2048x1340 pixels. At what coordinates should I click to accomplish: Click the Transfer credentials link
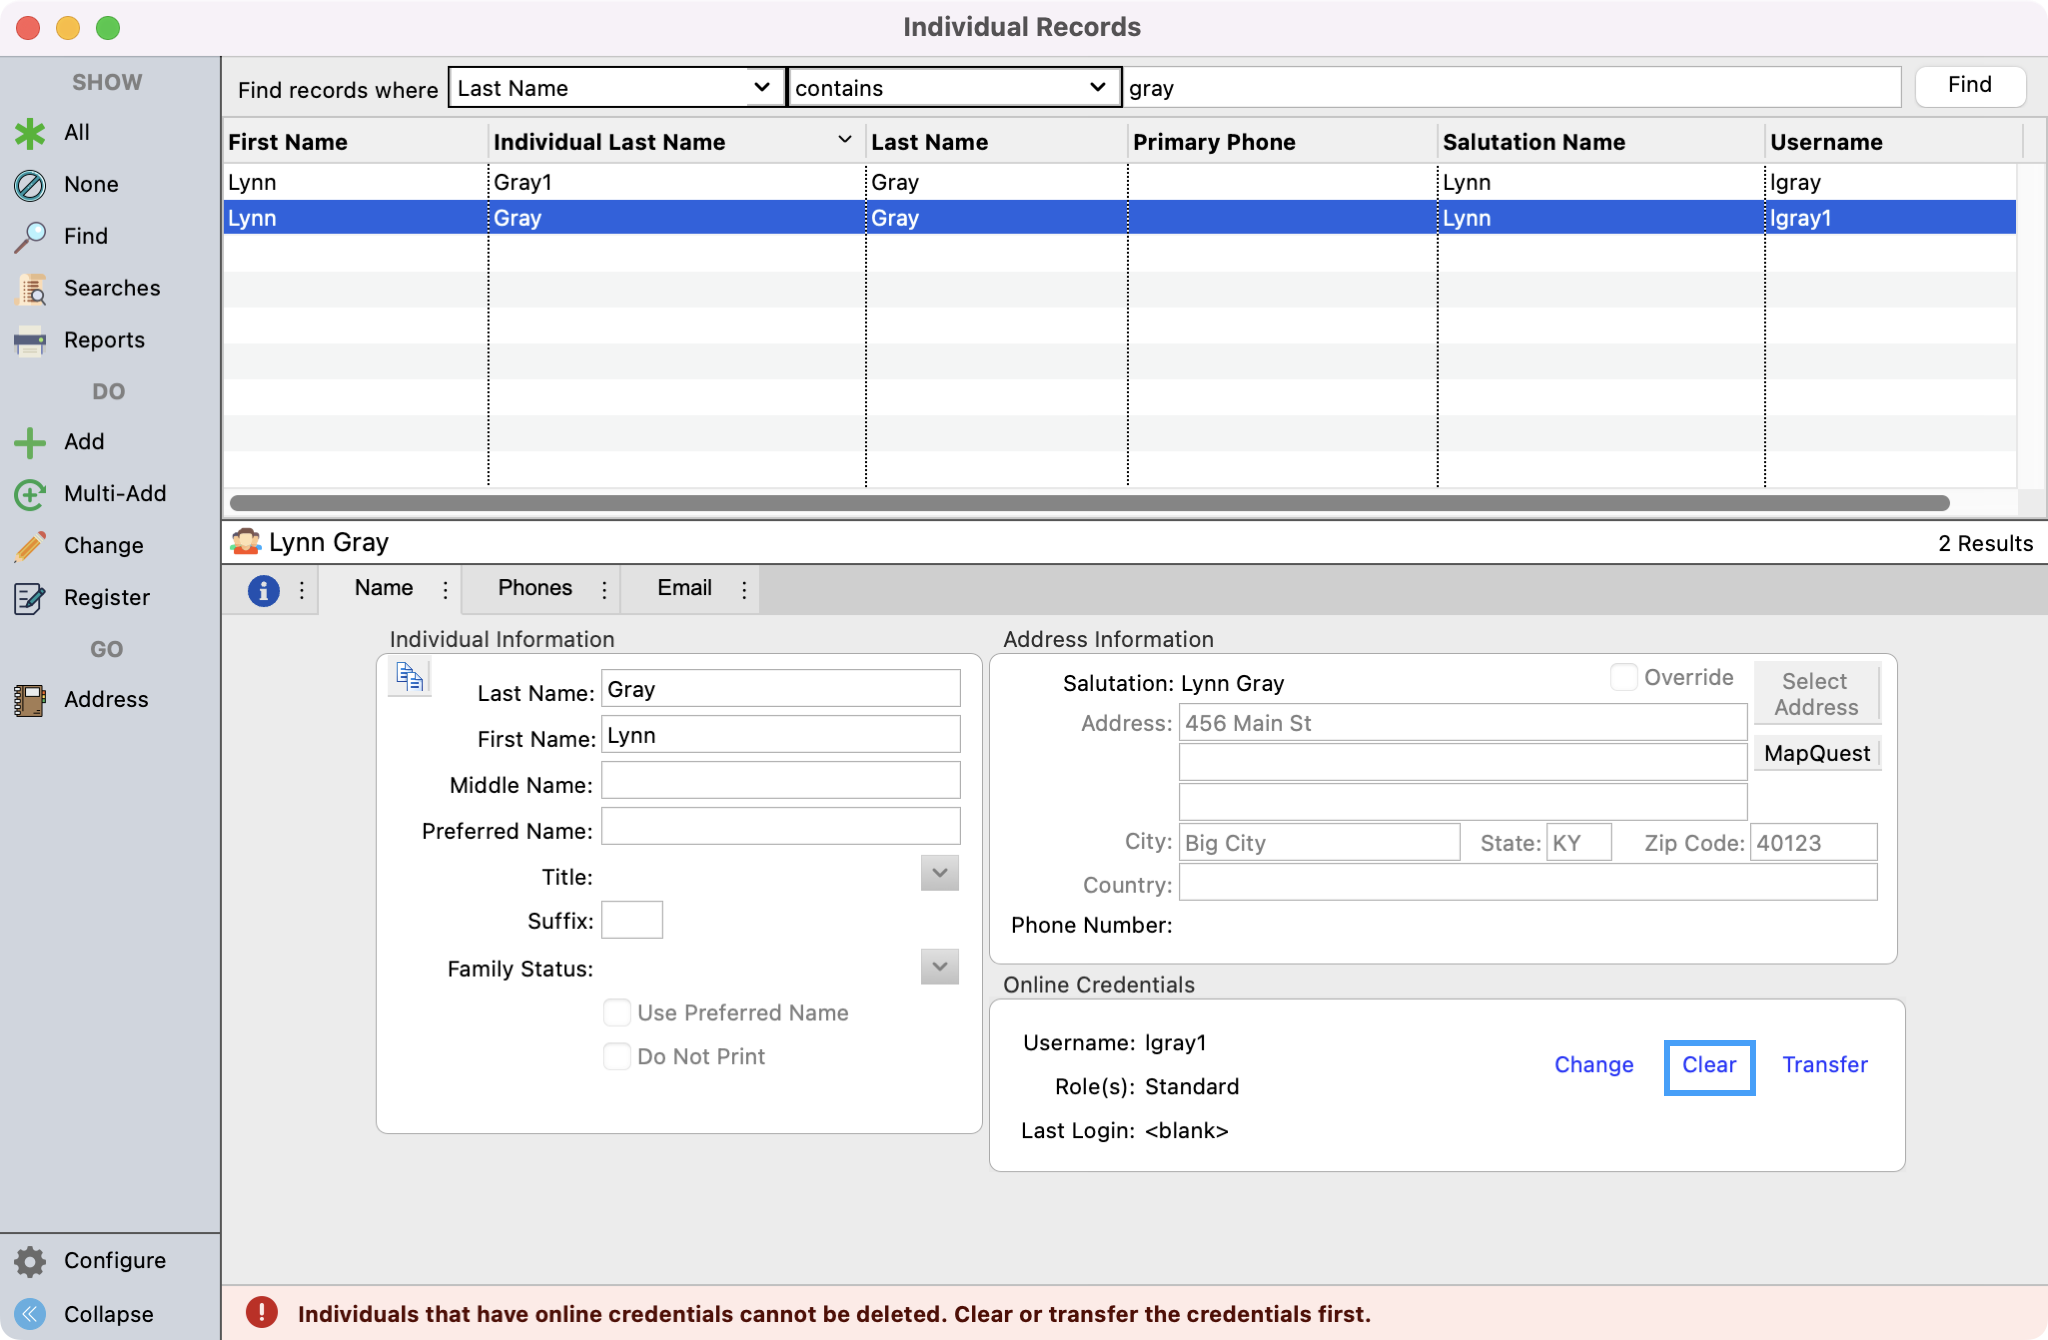1824,1065
